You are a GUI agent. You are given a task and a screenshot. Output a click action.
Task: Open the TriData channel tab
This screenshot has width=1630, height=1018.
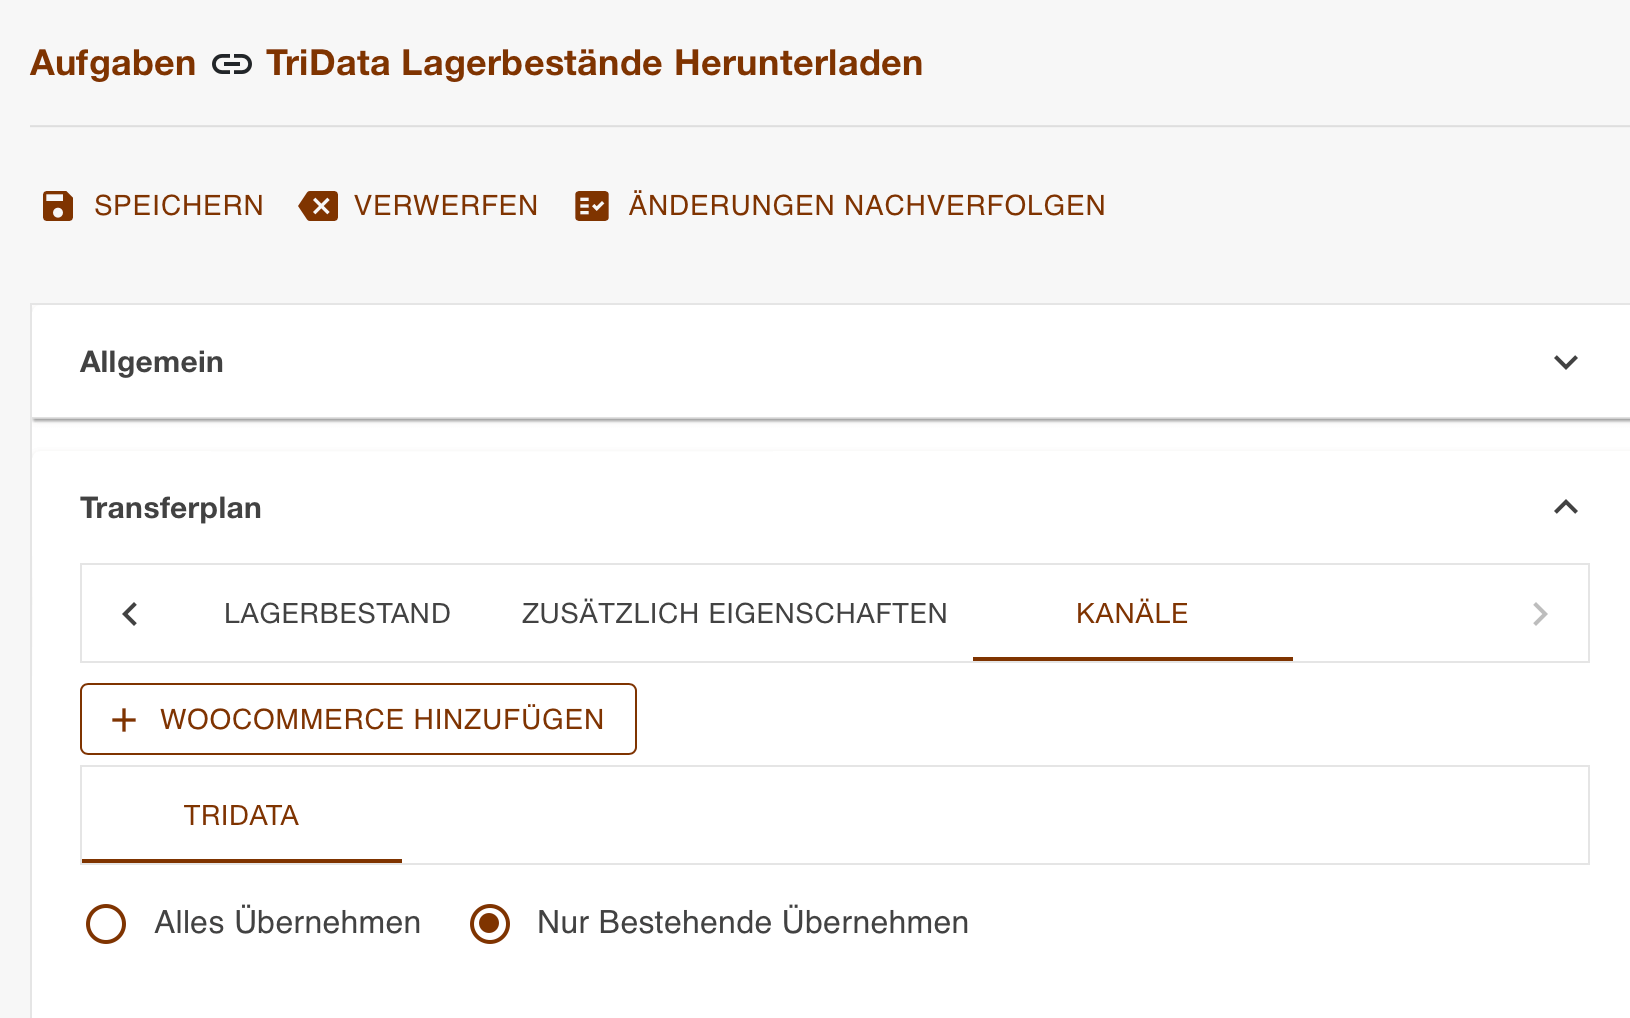[x=242, y=815]
